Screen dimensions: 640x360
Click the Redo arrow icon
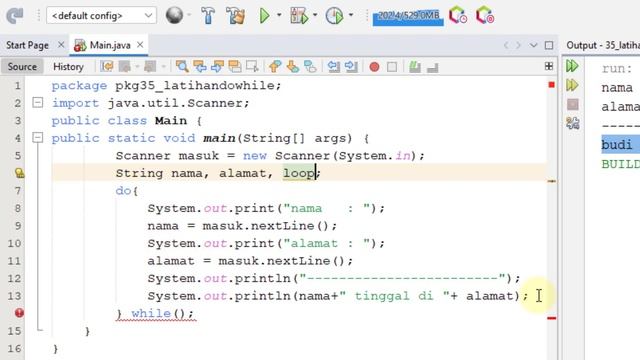point(15,16)
